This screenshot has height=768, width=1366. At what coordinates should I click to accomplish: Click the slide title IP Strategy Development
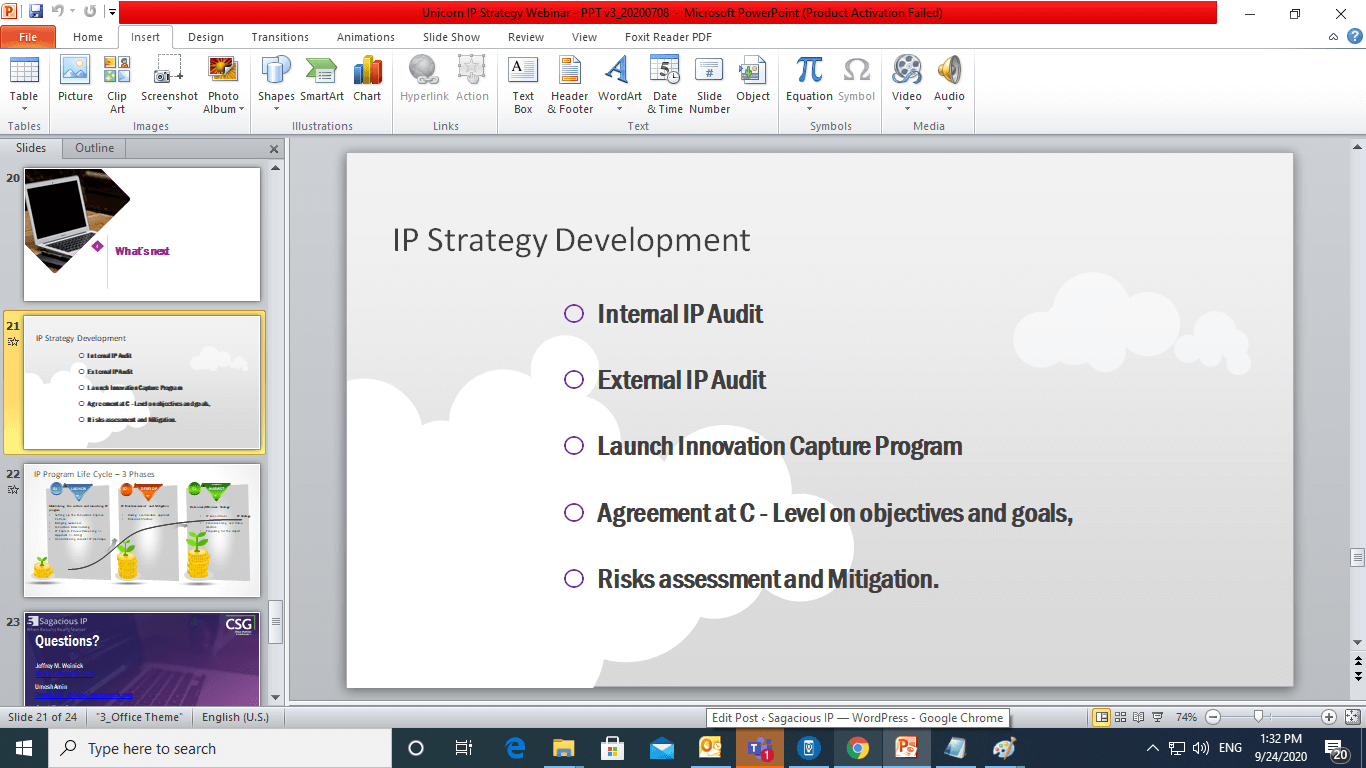571,240
